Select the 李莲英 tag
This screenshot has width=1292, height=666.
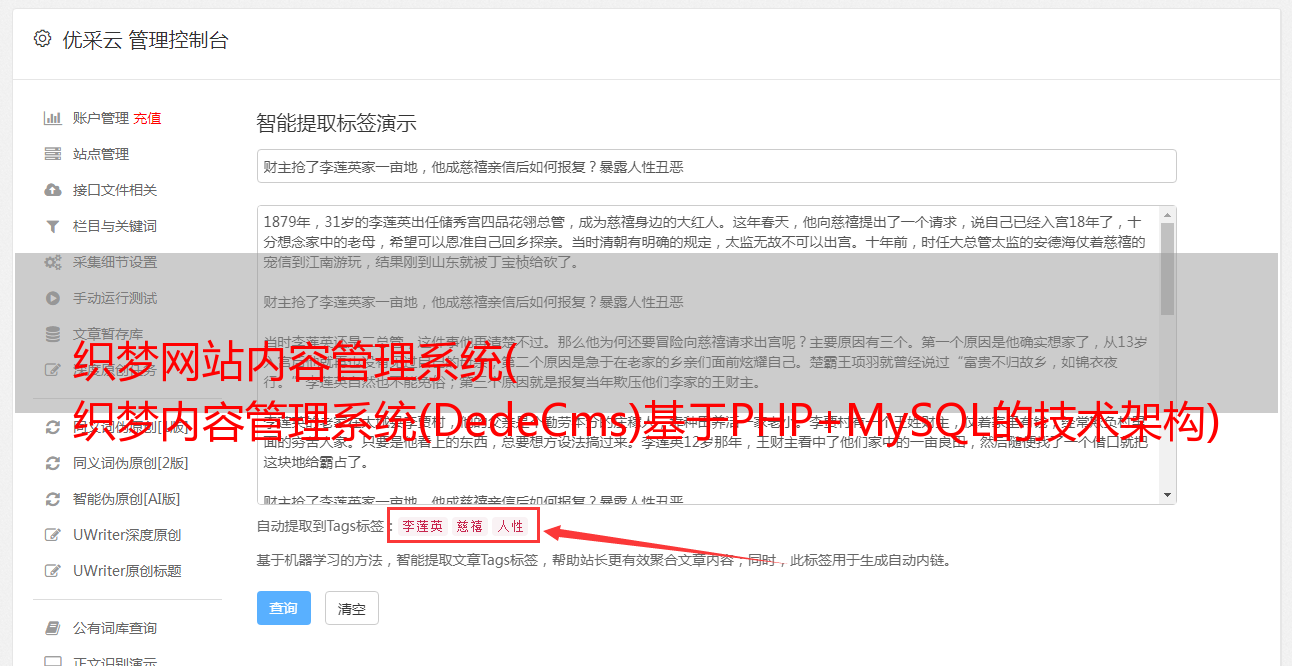pyautogui.click(x=423, y=526)
